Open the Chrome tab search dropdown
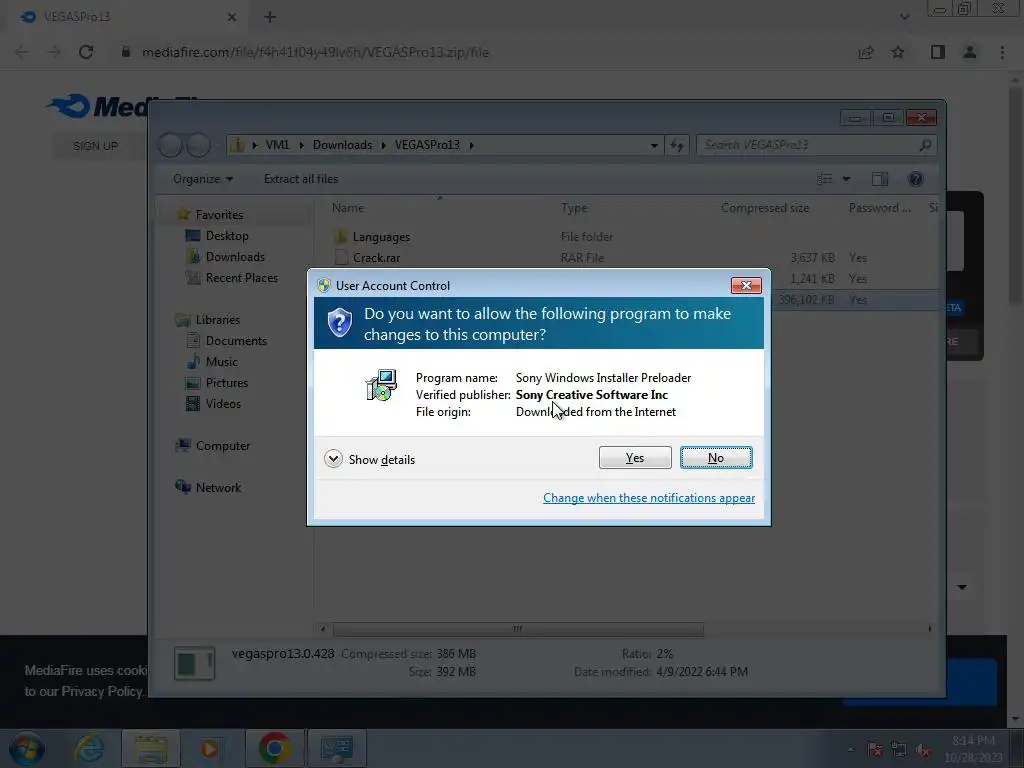 coord(904,17)
